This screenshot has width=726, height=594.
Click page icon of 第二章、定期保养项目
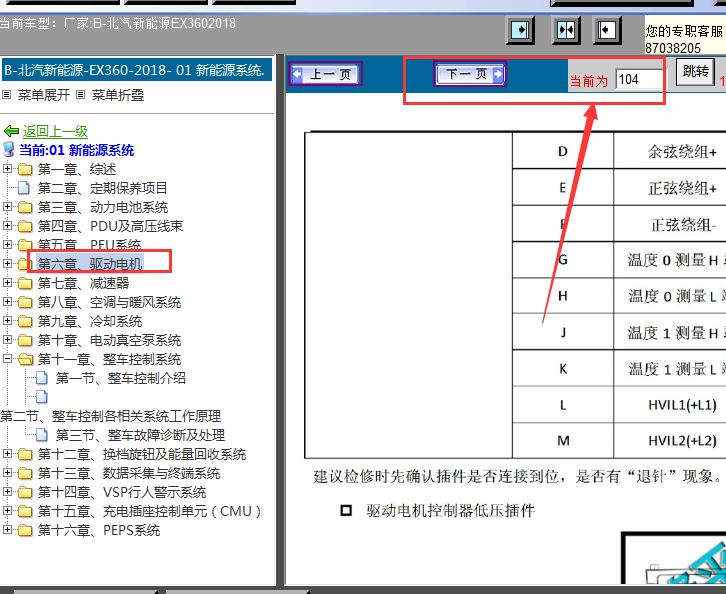[x=24, y=188]
